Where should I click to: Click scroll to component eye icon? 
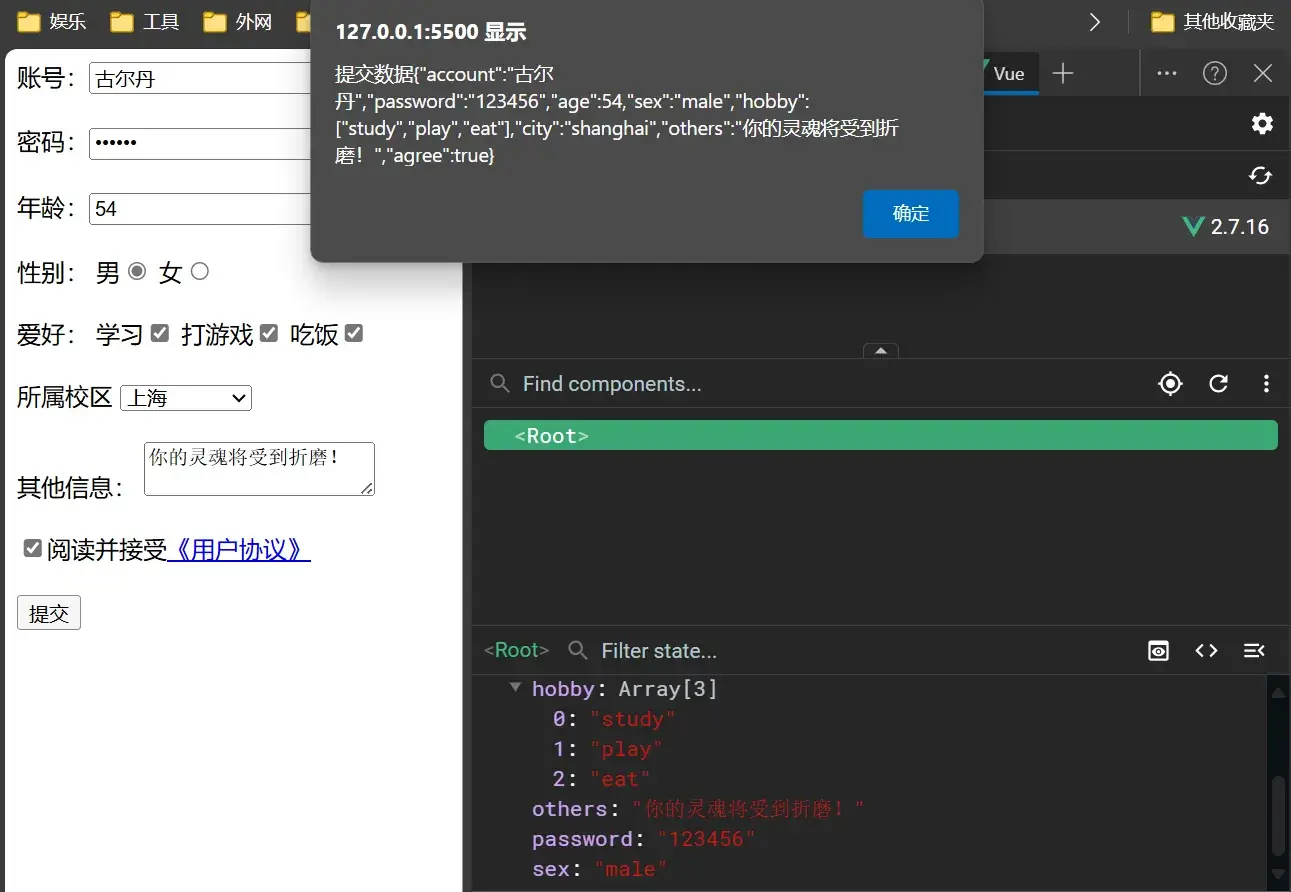(1158, 651)
